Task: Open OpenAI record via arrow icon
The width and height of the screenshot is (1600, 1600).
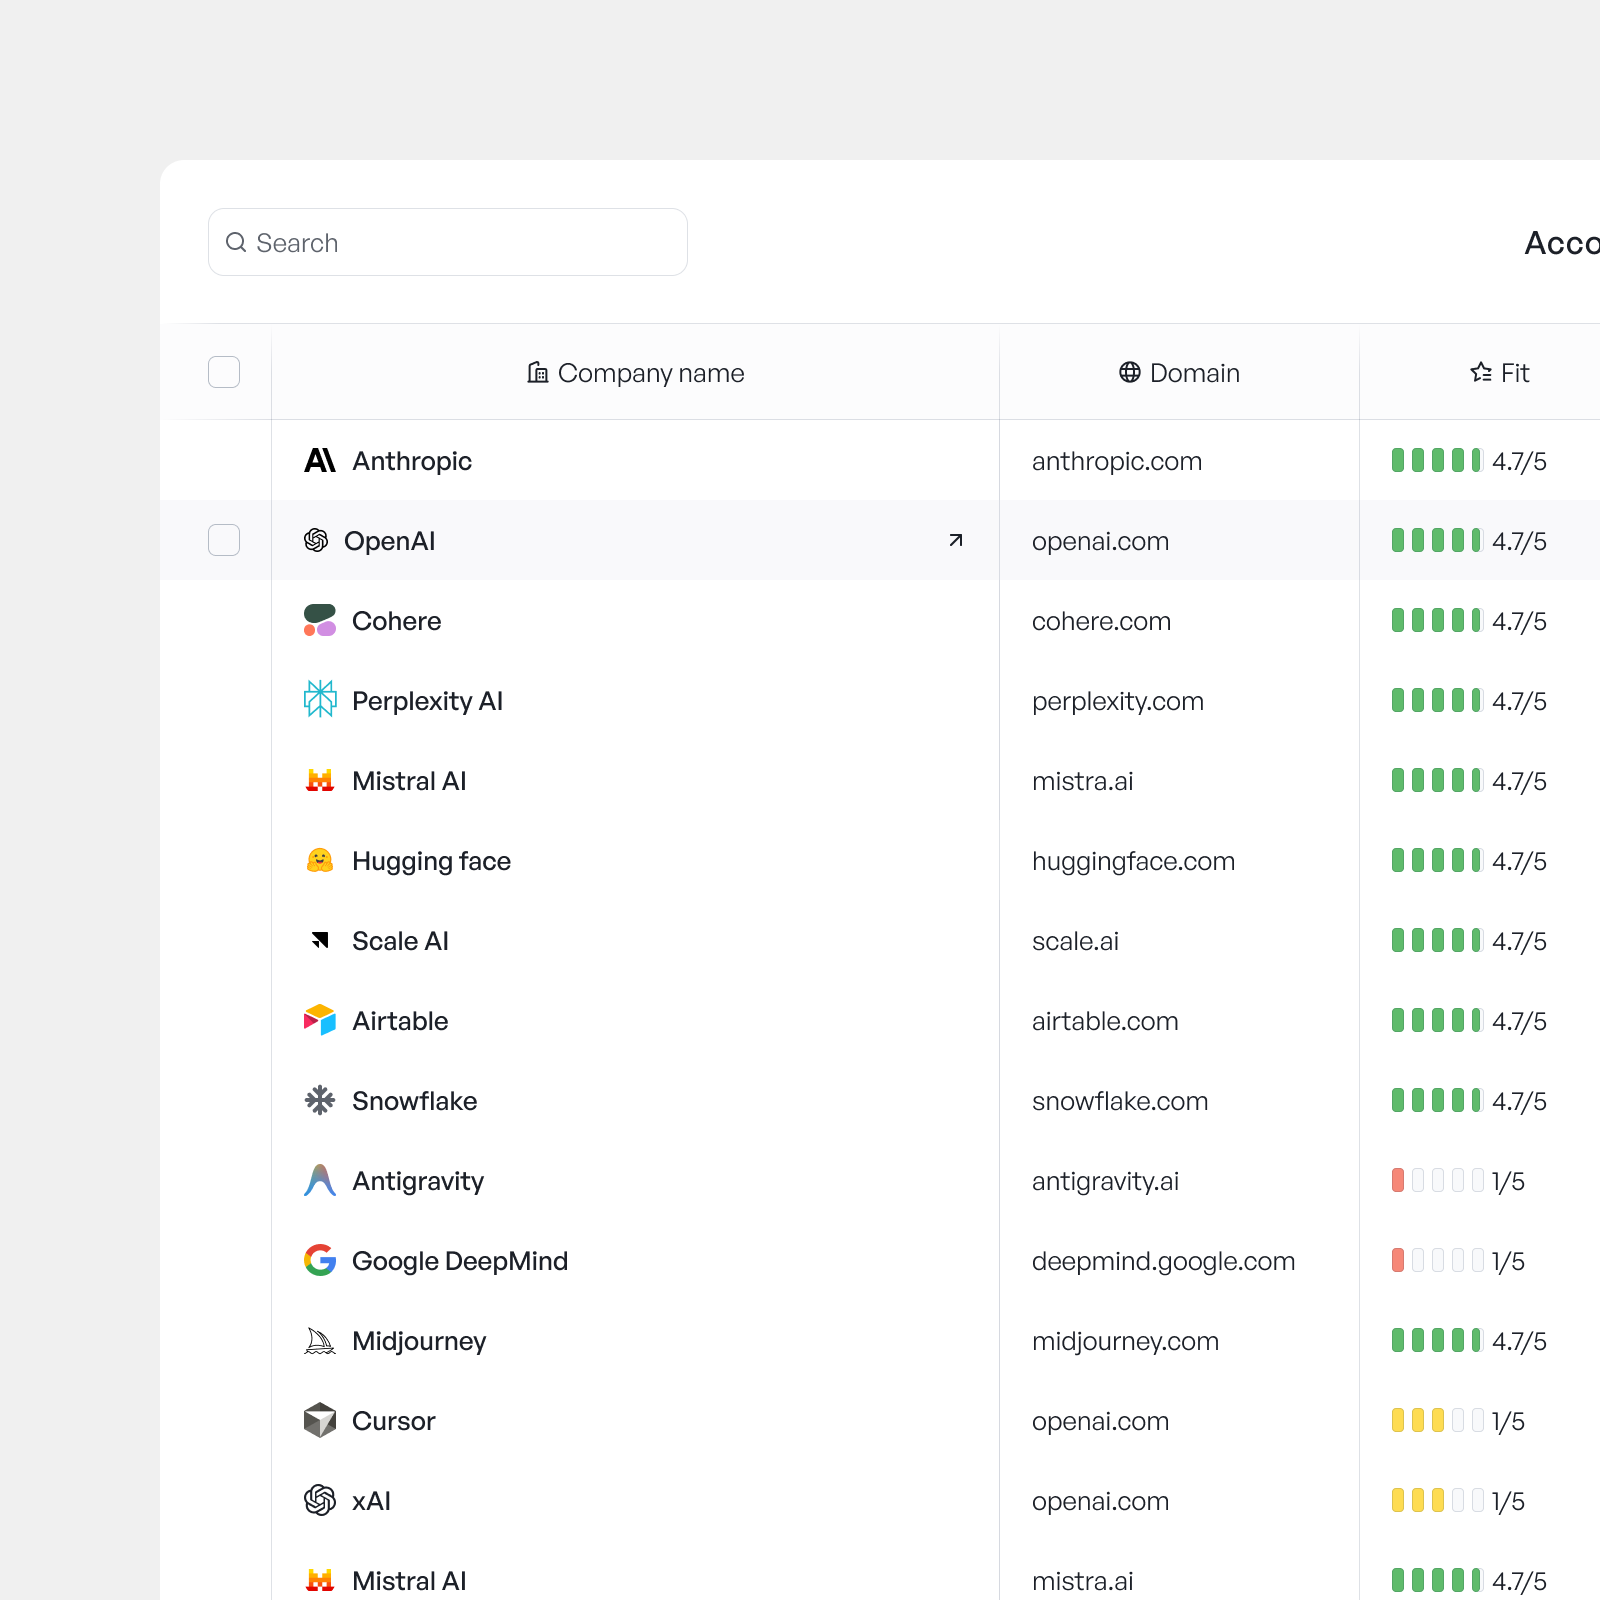Action: tap(955, 540)
